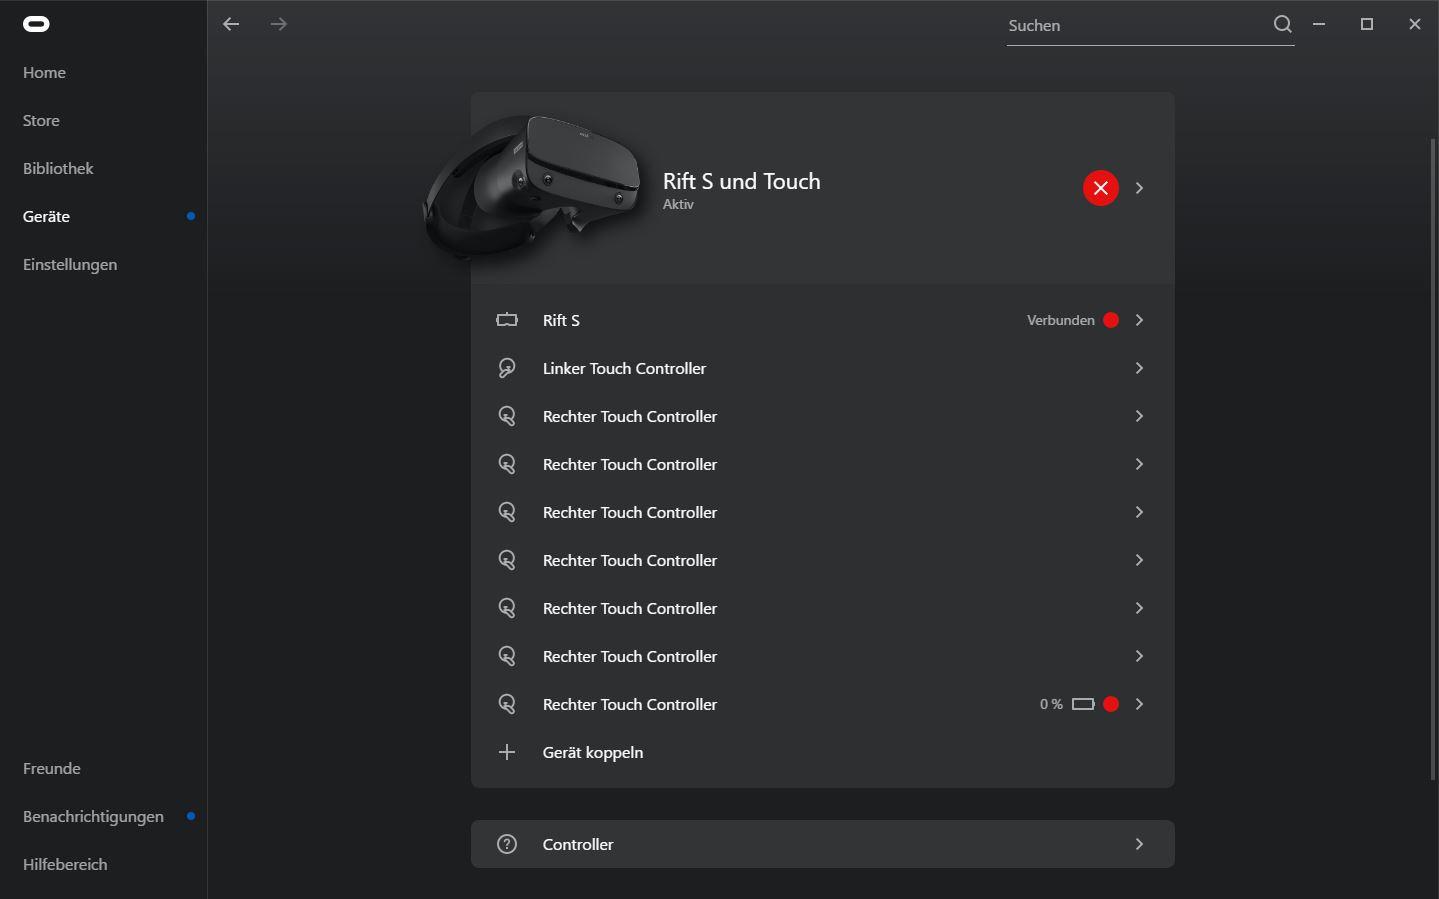Click the Rift S und Touch title

click(741, 181)
